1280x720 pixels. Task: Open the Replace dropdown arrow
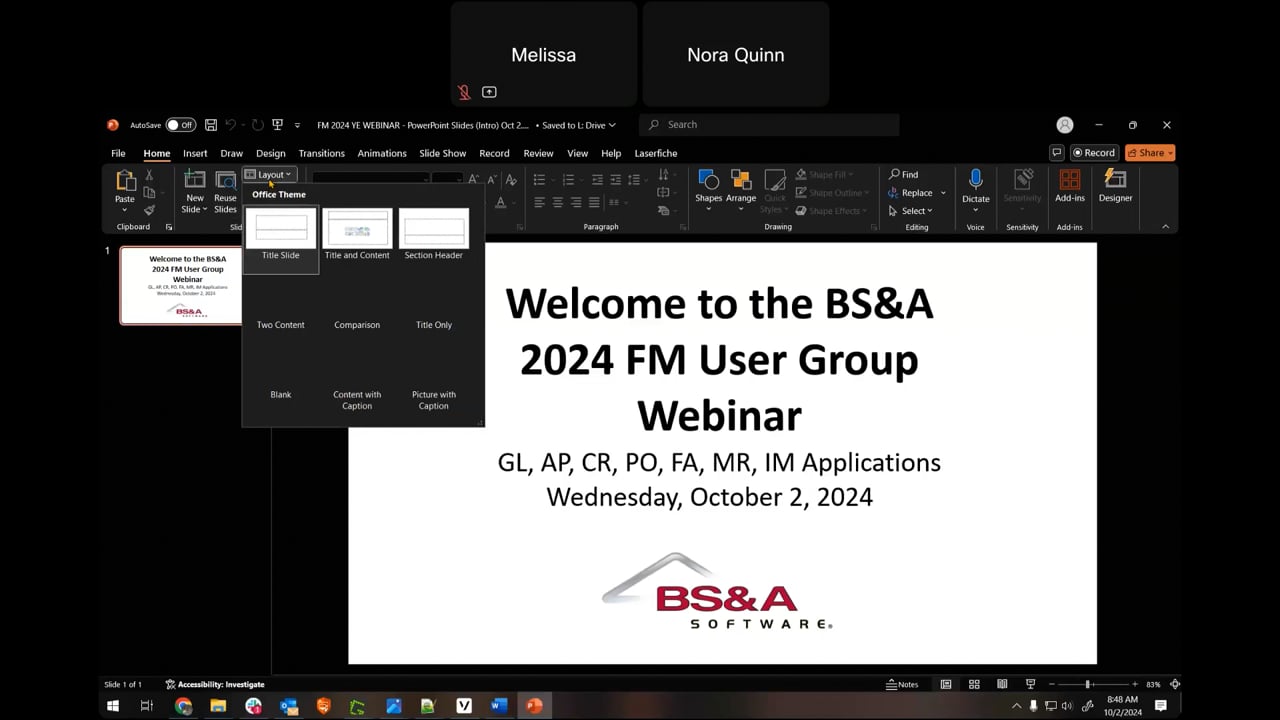click(943, 193)
